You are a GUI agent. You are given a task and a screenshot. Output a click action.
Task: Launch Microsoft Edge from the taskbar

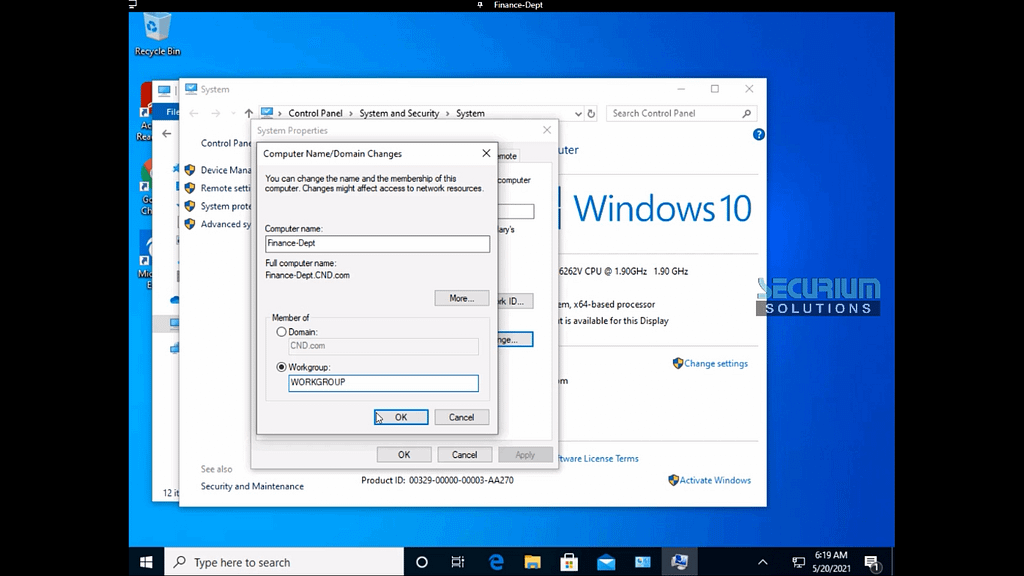coord(496,562)
